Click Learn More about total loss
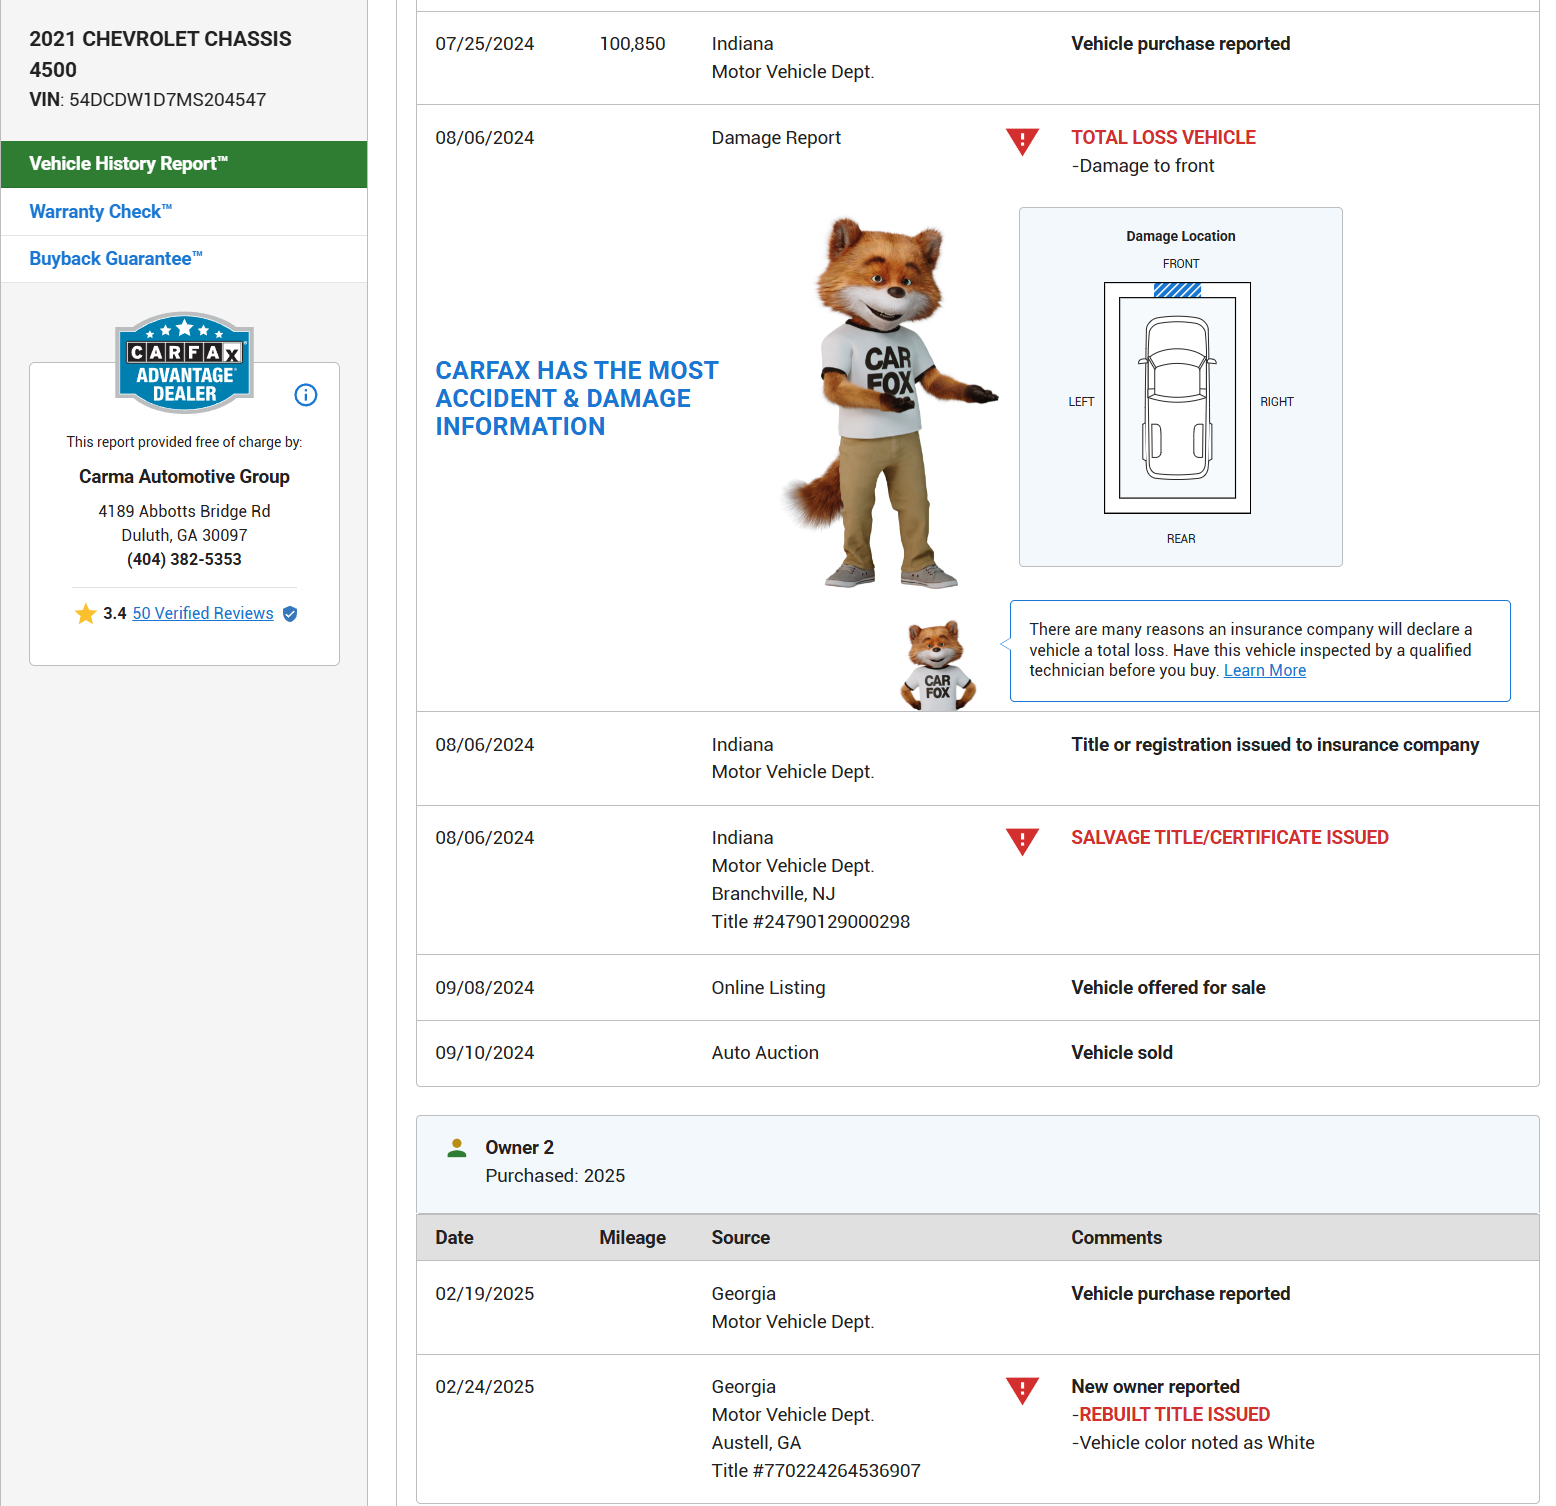 [x=1264, y=671]
